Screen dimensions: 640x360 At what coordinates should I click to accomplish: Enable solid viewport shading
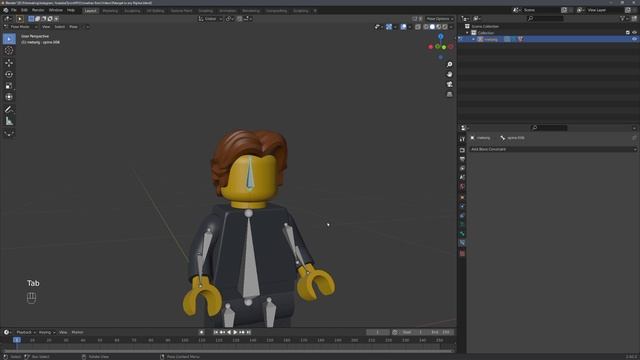(432, 27)
